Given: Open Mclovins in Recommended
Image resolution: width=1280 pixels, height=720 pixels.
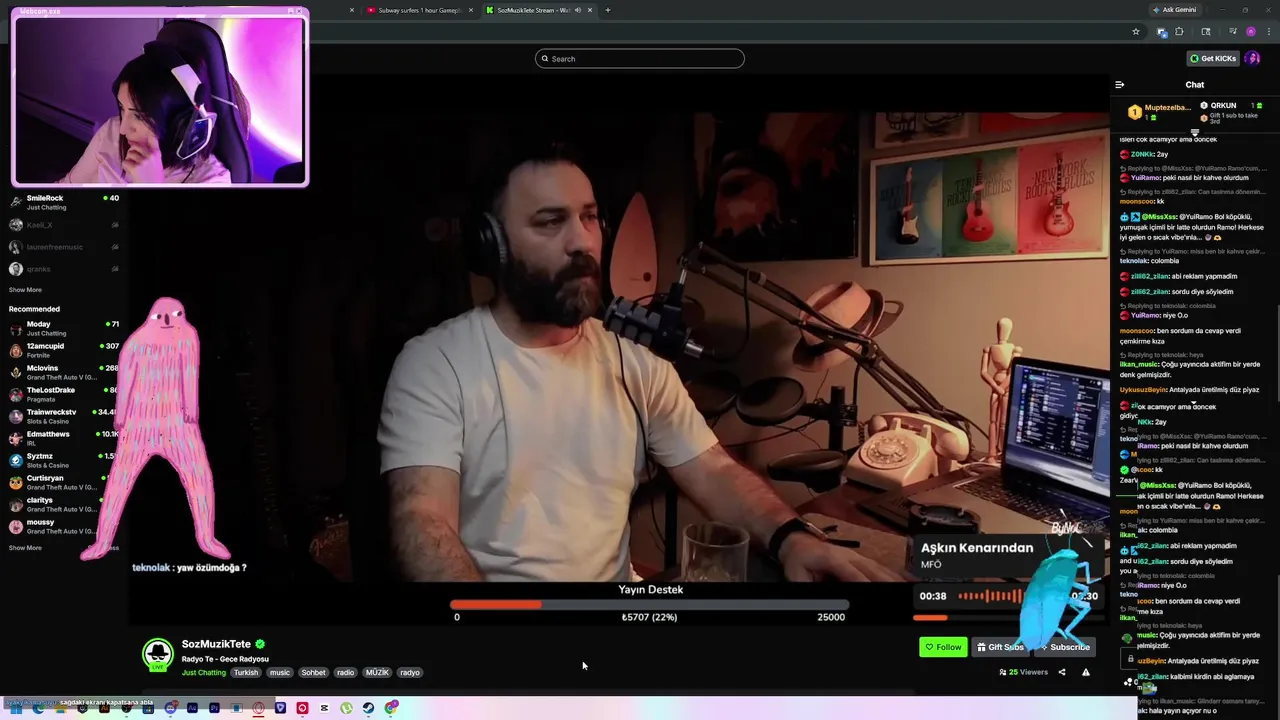Looking at the screenshot, I should (64, 372).
